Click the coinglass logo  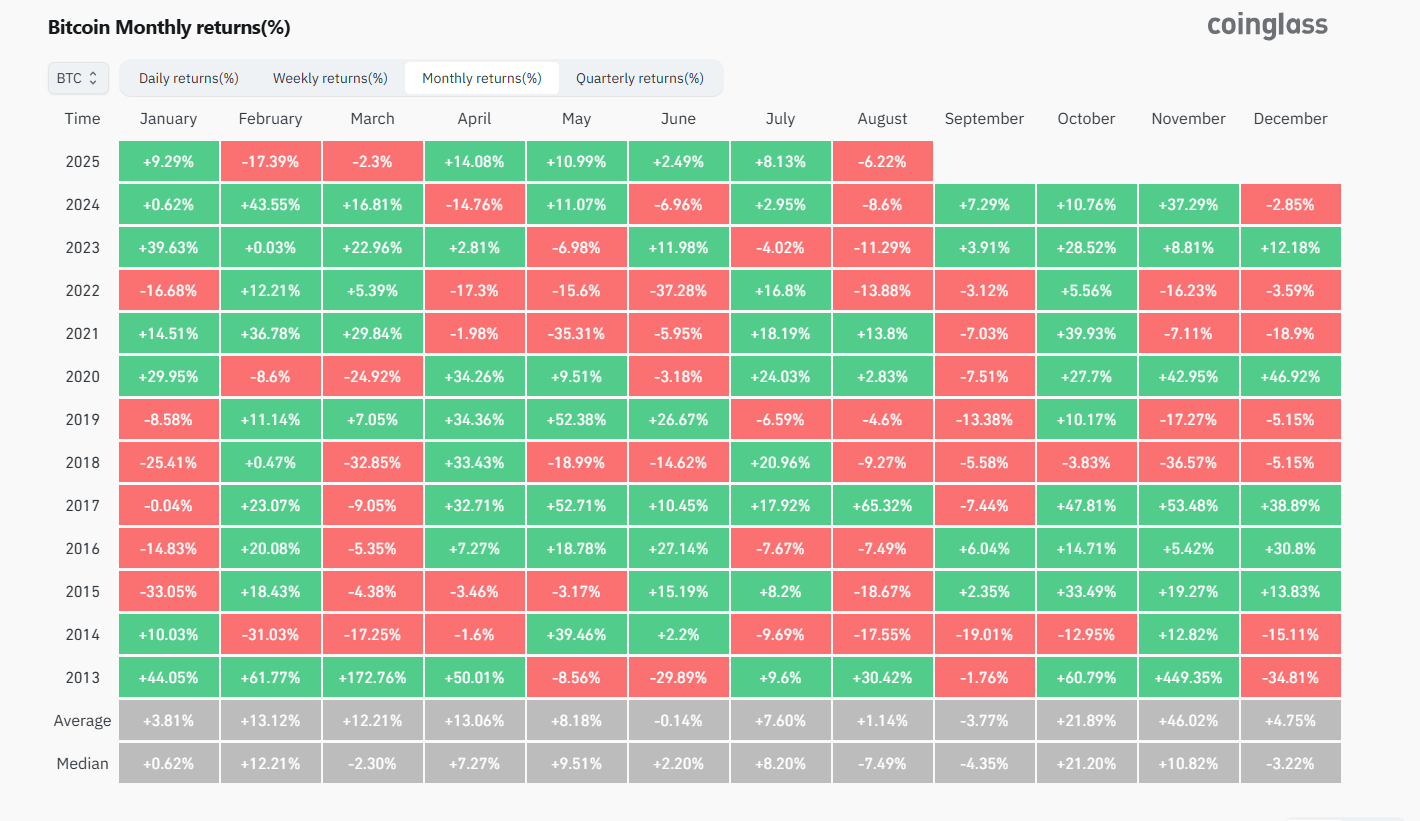click(1267, 25)
